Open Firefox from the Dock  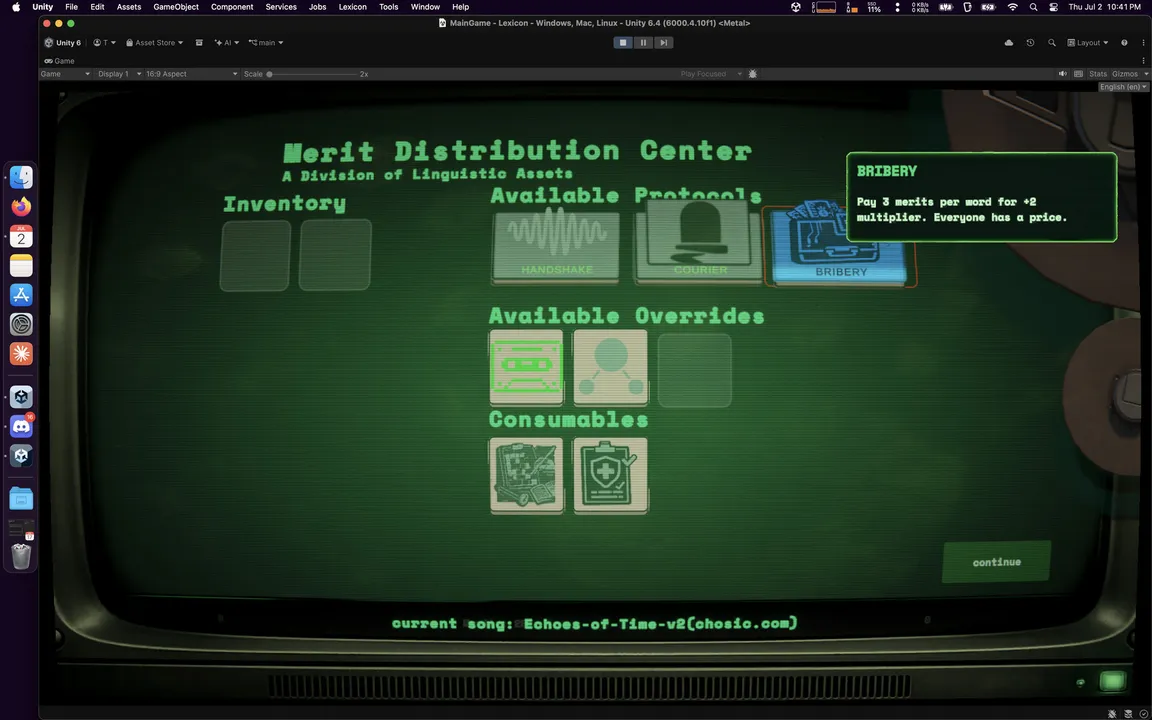pos(21,206)
